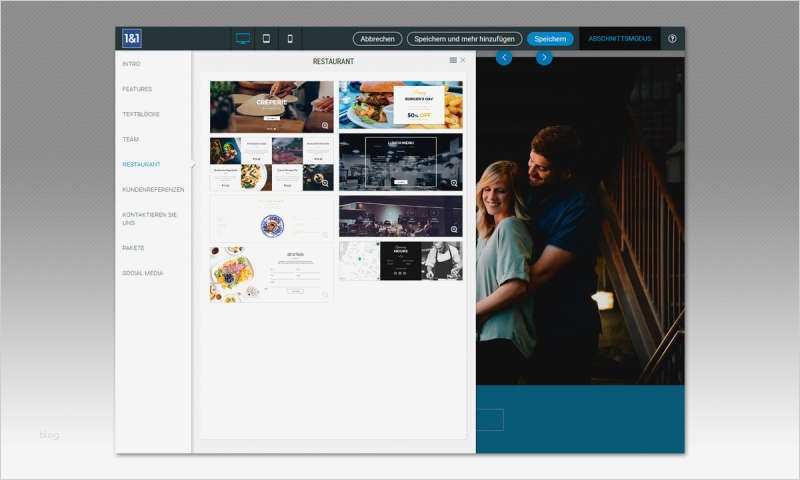Click the previous section blue arrow

(x=504, y=57)
